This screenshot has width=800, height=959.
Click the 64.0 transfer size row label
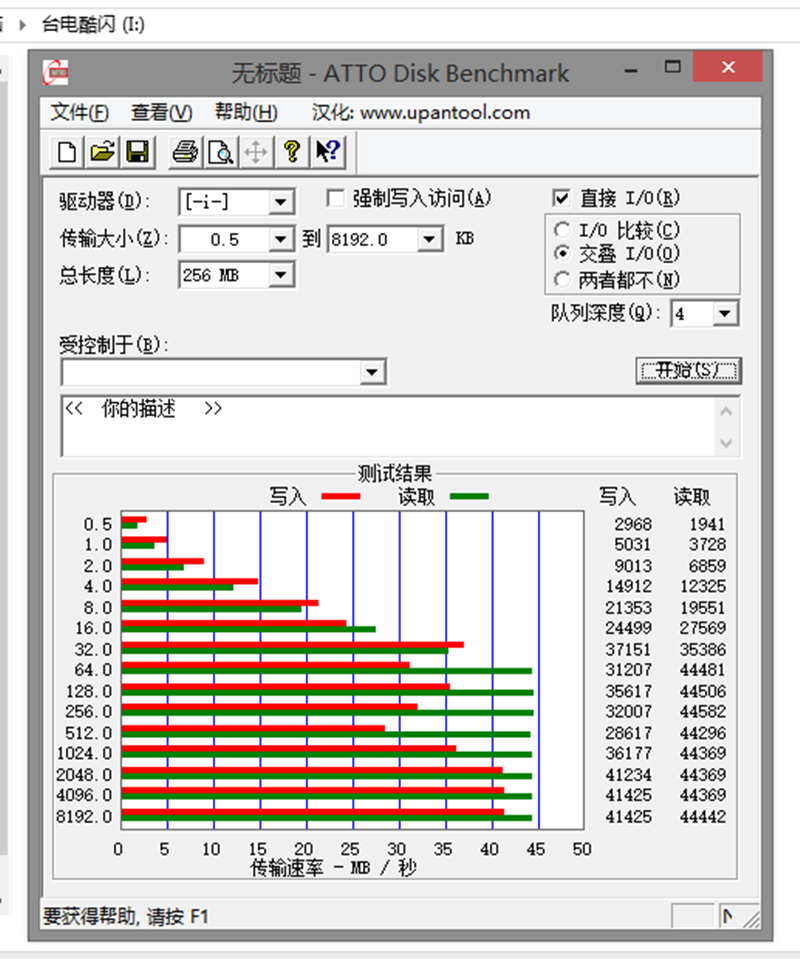click(x=94, y=670)
